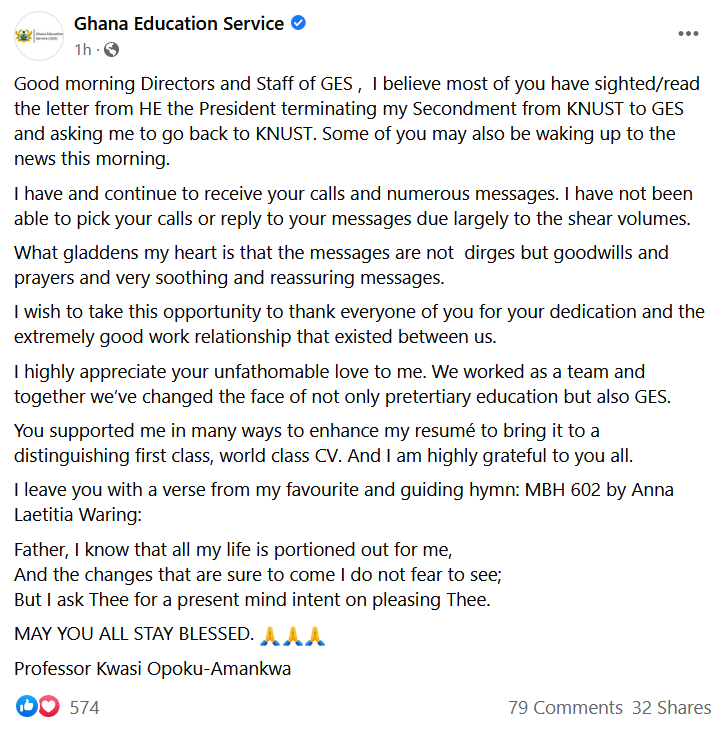Open the post's 1h timestamp

click(x=83, y=49)
